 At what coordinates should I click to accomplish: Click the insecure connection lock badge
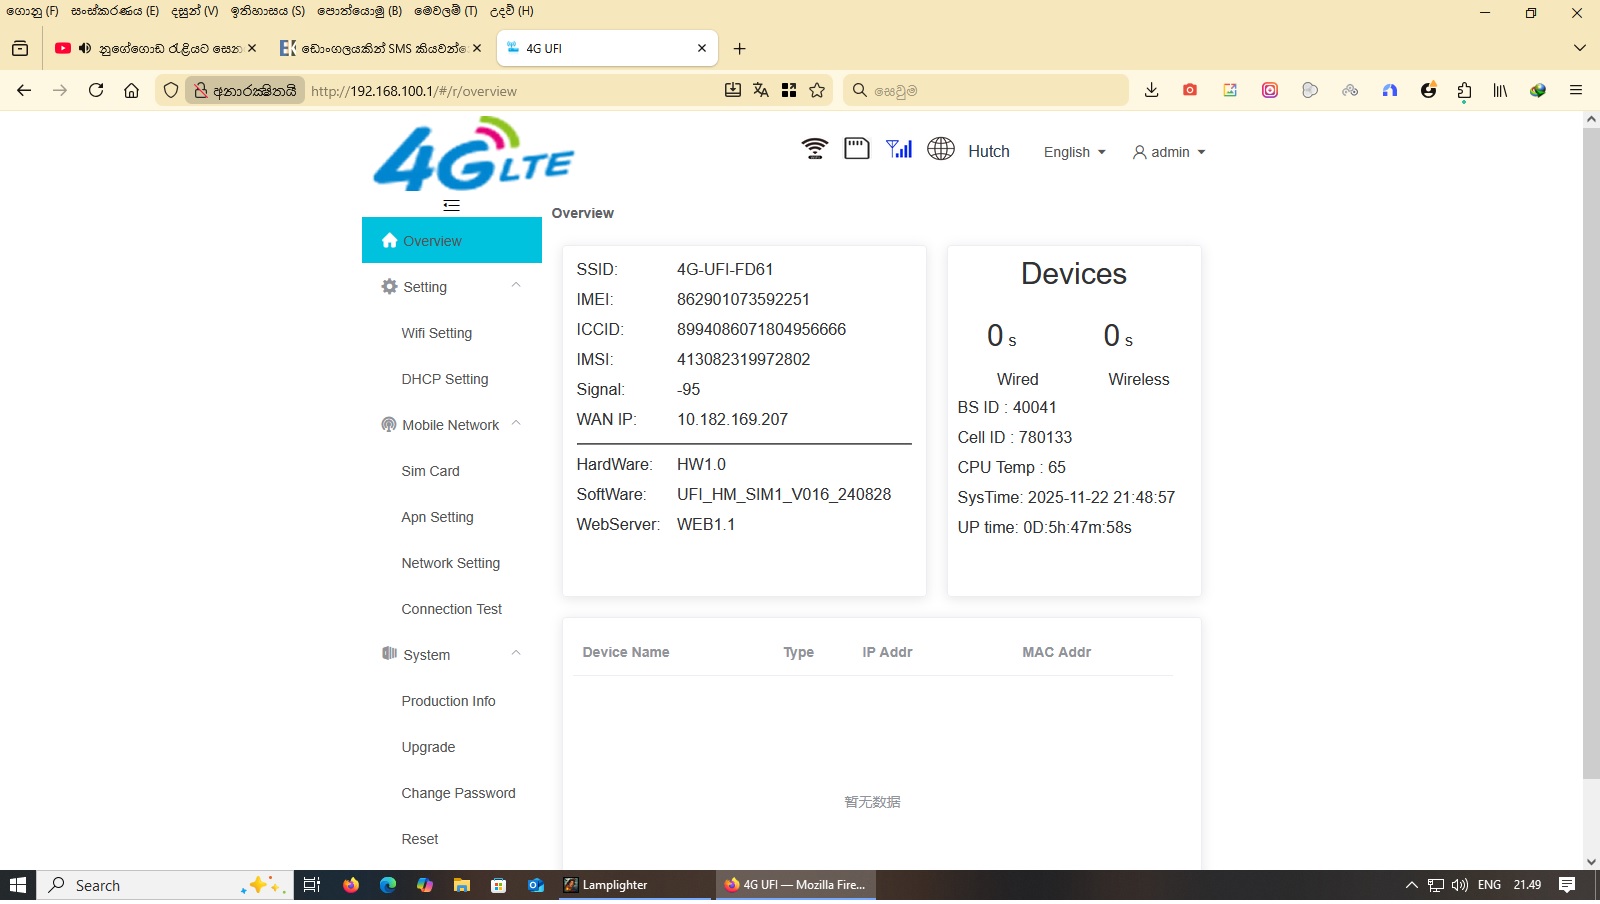pos(245,90)
